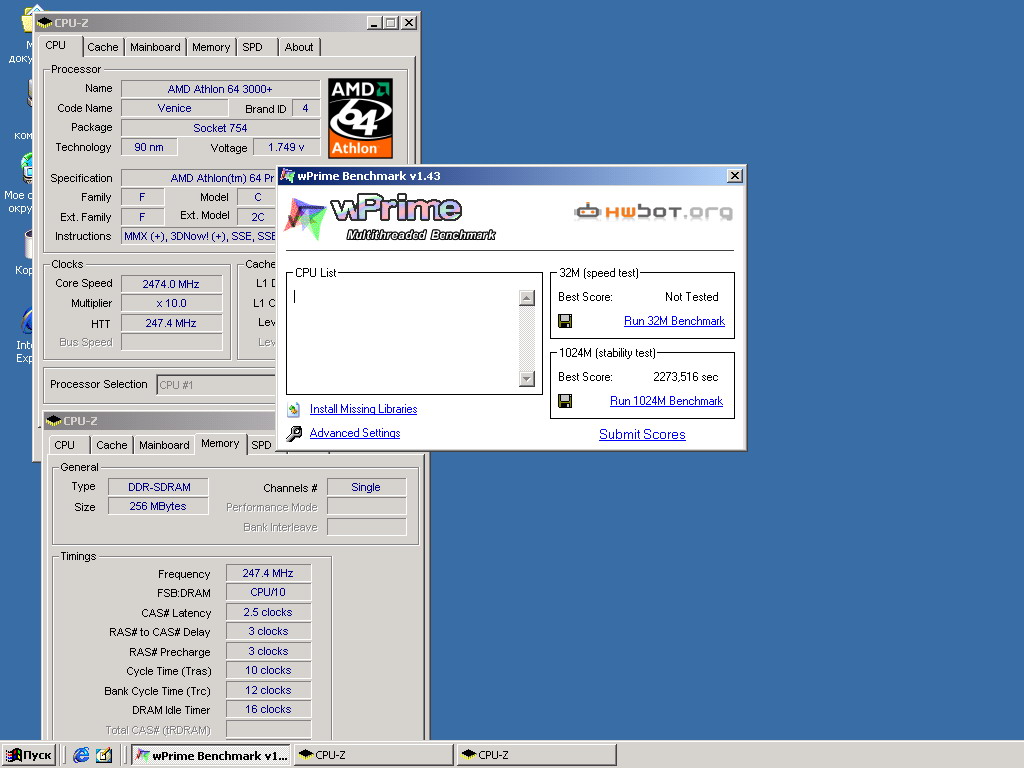Click the save icon beside Run 1024M Benchmark
Viewport: 1024px width, 768px height.
pyautogui.click(x=565, y=401)
